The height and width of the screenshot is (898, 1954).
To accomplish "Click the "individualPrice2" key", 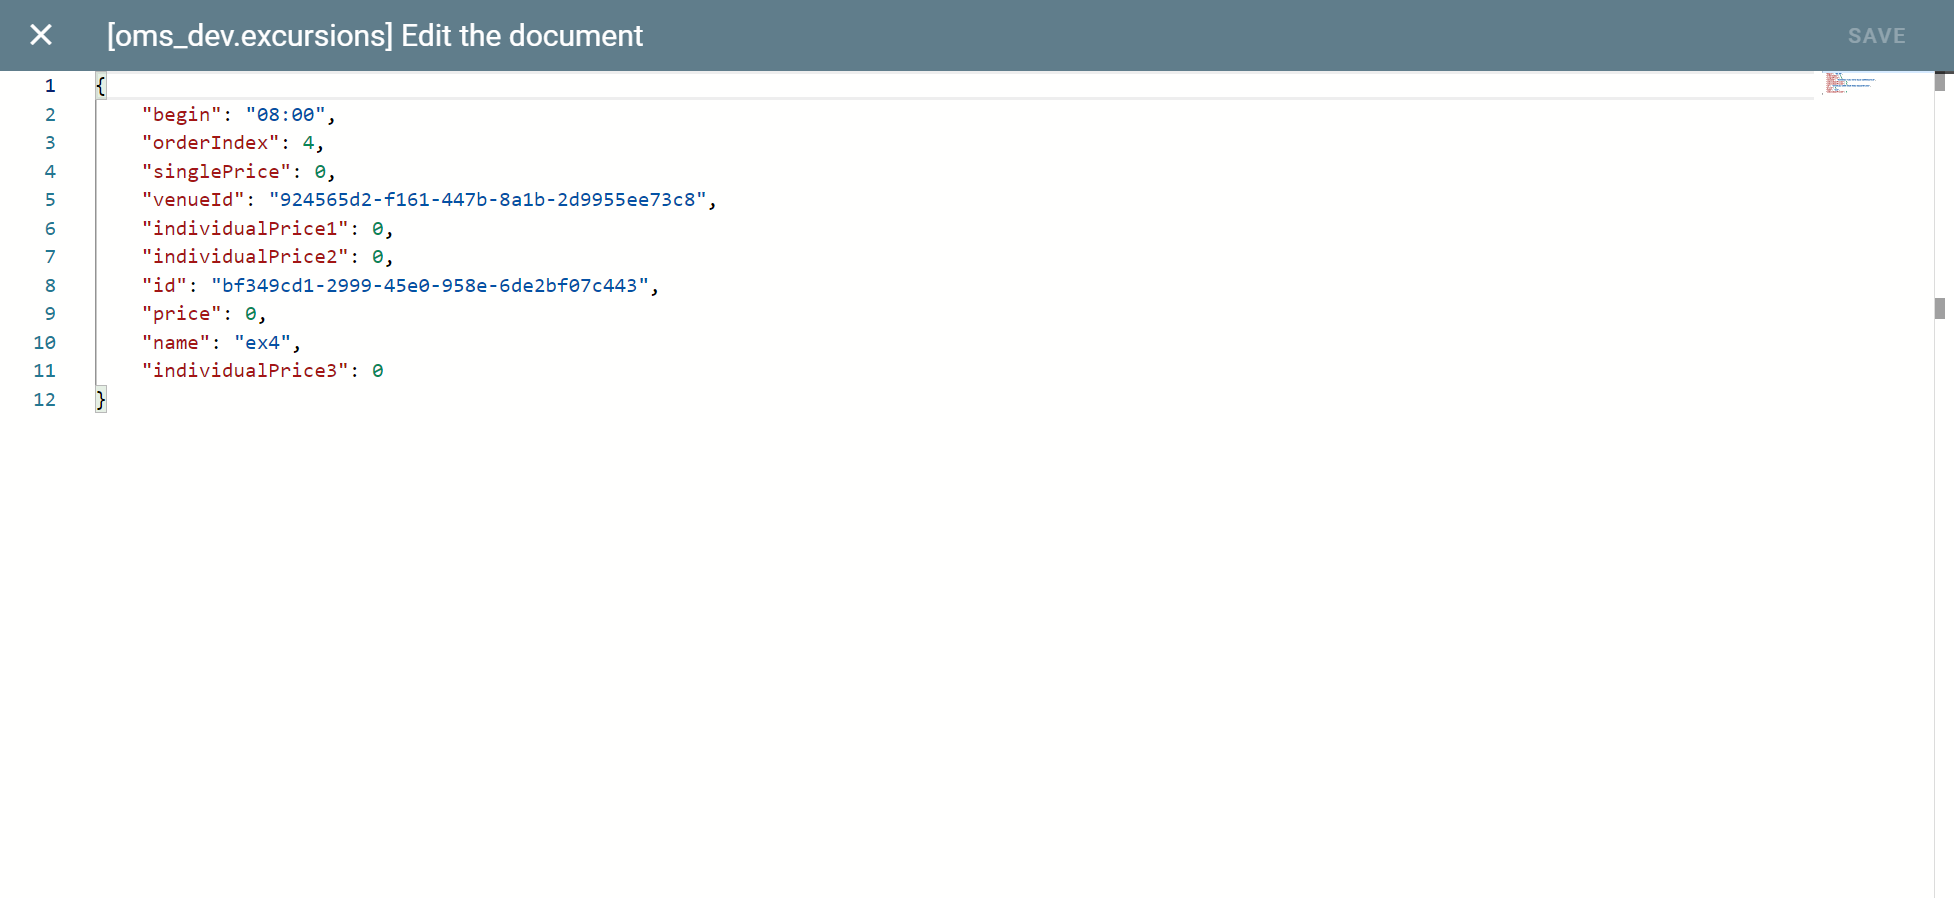I will click(244, 257).
